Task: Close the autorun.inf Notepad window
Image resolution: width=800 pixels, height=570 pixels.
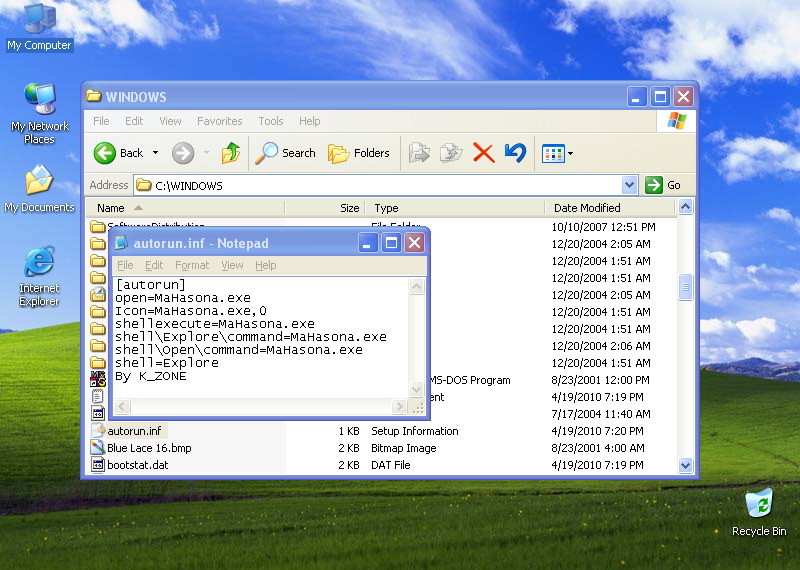Action: pos(414,243)
